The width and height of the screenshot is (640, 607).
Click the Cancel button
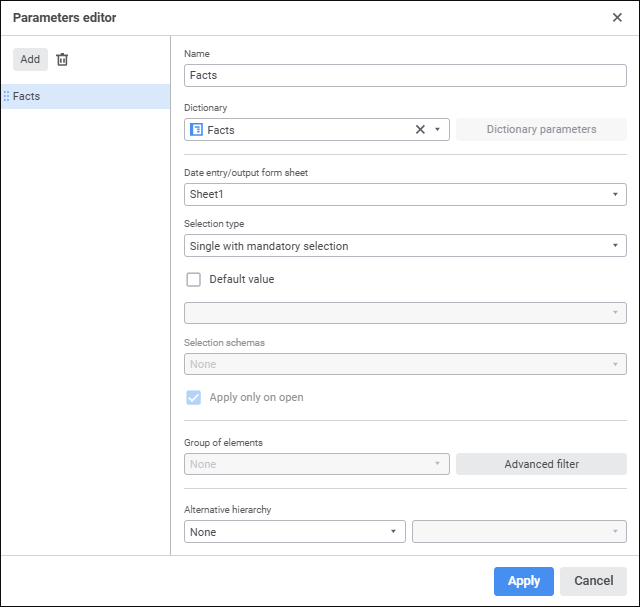(594, 581)
